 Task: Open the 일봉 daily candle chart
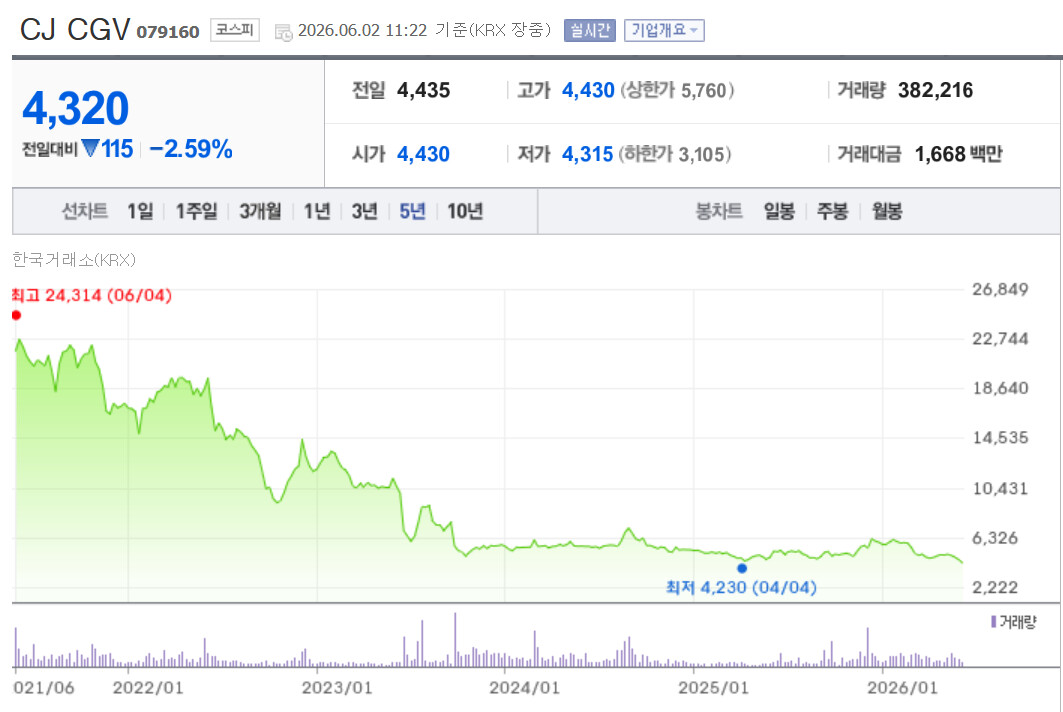point(779,212)
